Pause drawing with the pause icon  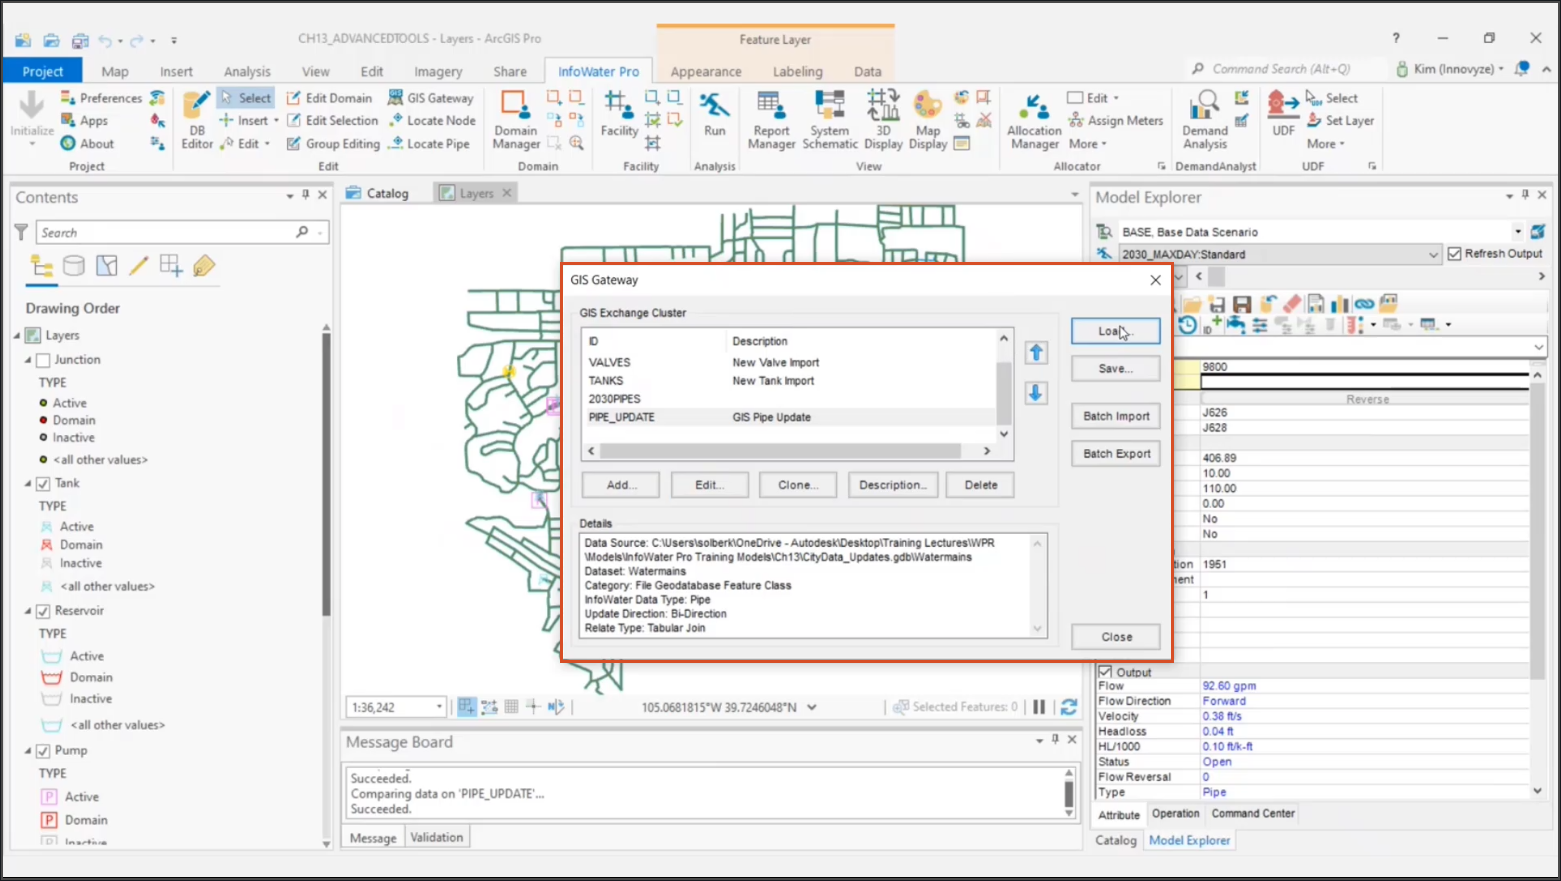1039,707
